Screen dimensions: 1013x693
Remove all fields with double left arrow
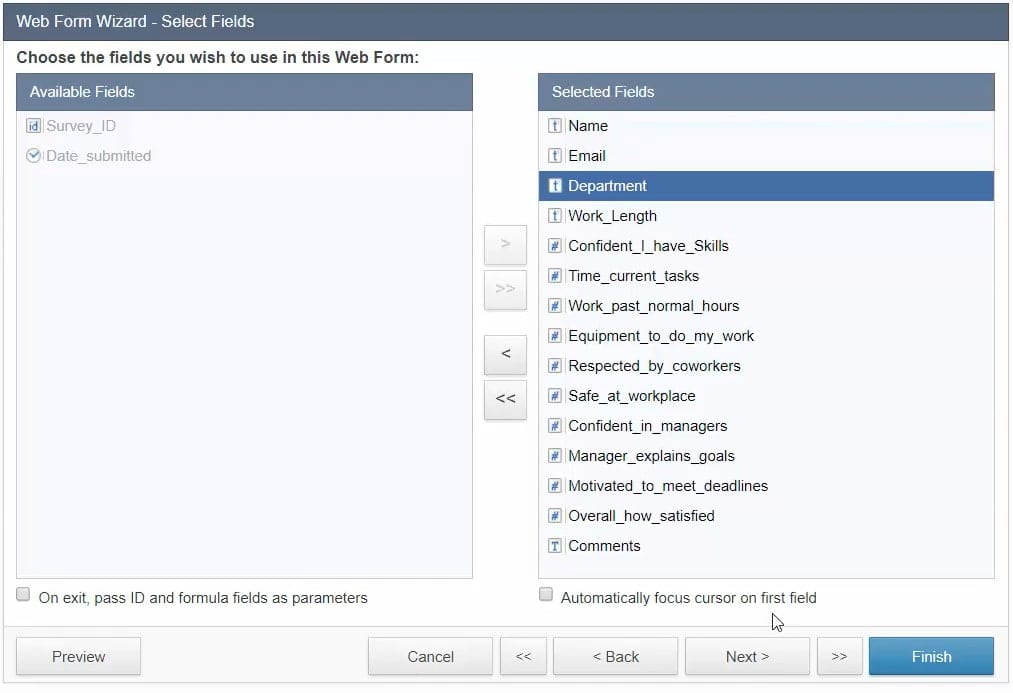[505, 398]
